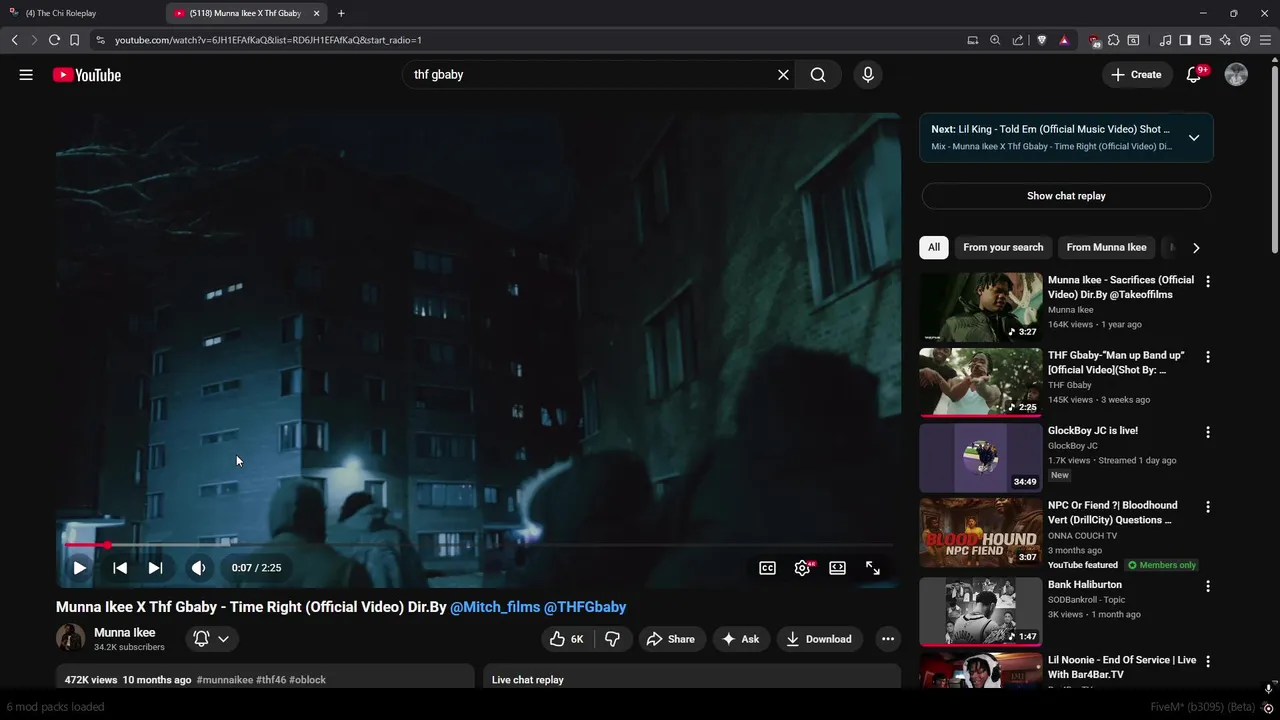The image size is (1280, 720).
Task: Open the Brave Rewards triangle icon
Action: pos(1063,40)
